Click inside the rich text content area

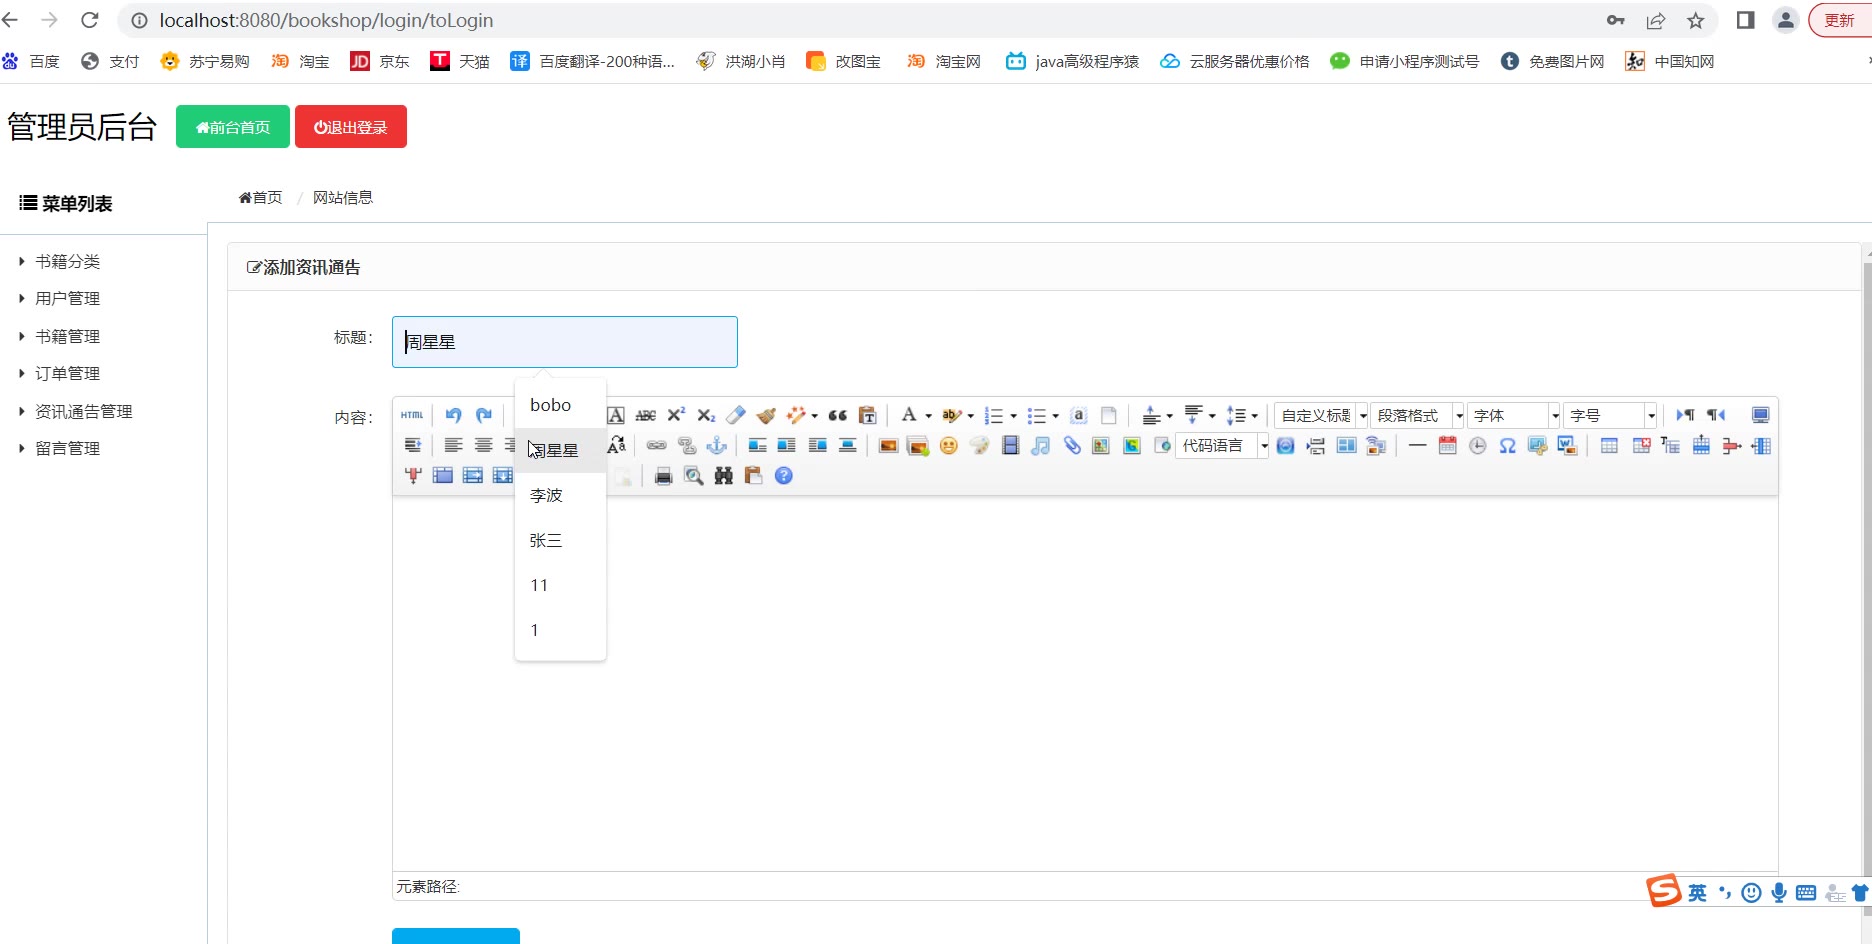click(x=1085, y=684)
